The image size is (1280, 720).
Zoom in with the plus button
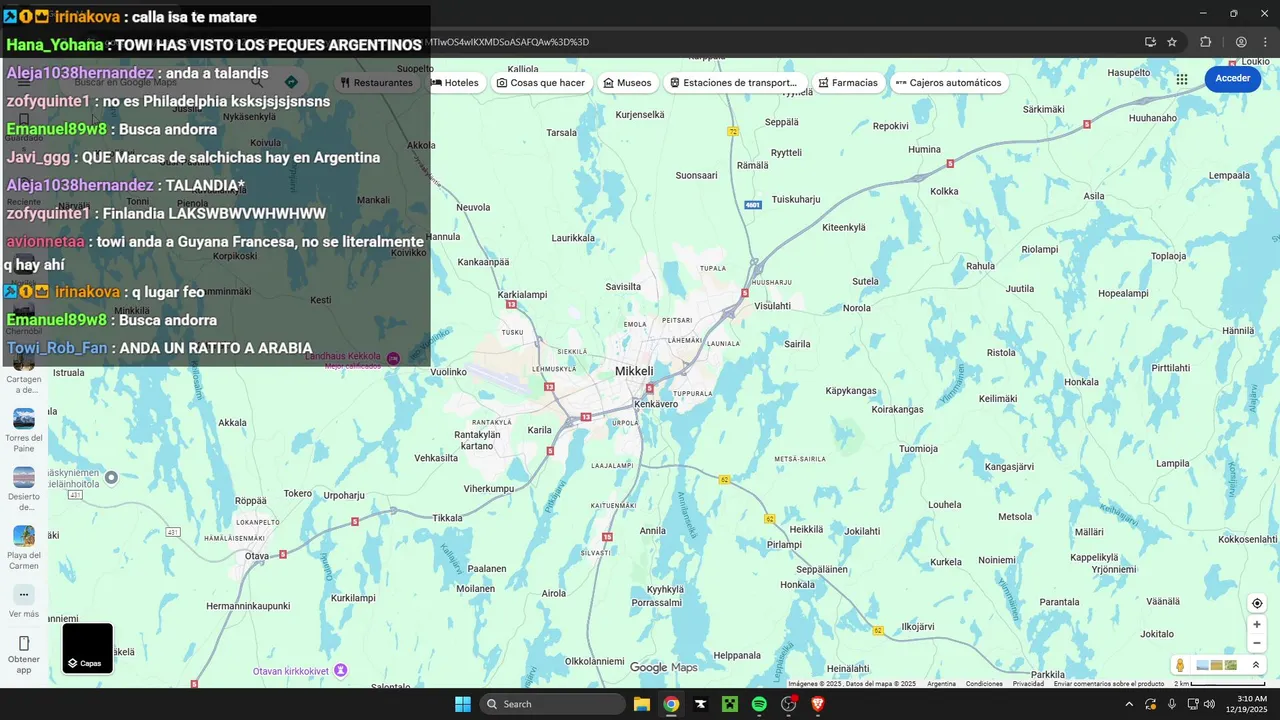1257,624
